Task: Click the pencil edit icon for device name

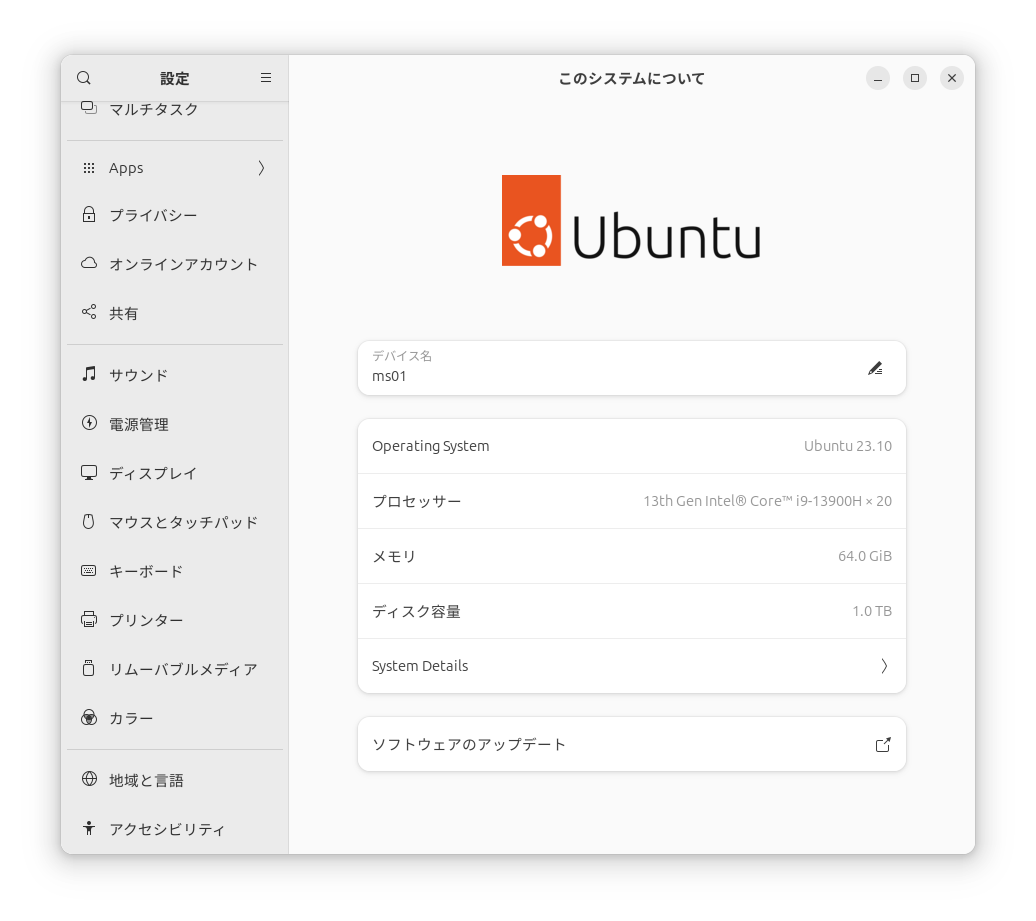Action: coord(875,368)
